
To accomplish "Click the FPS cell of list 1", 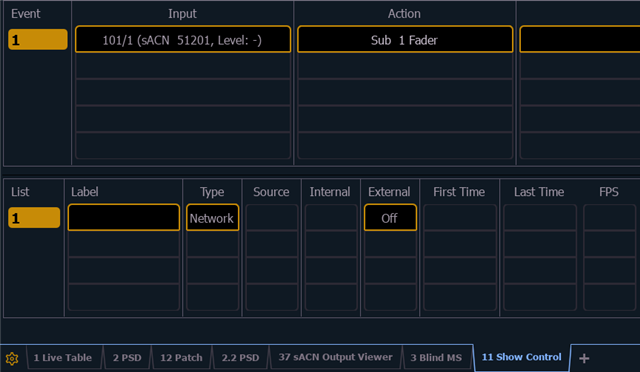I will point(609,218).
